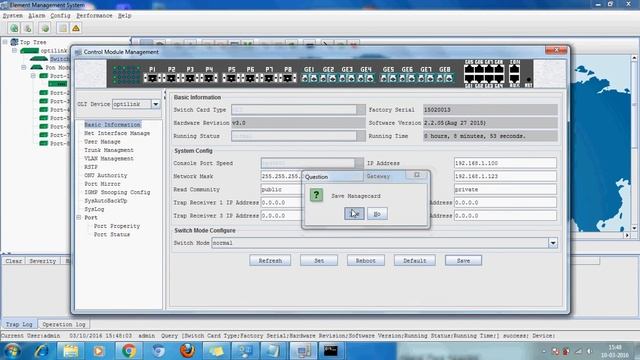
Task: Click the Gateway field 192.168.1.123
Action: coord(505,176)
